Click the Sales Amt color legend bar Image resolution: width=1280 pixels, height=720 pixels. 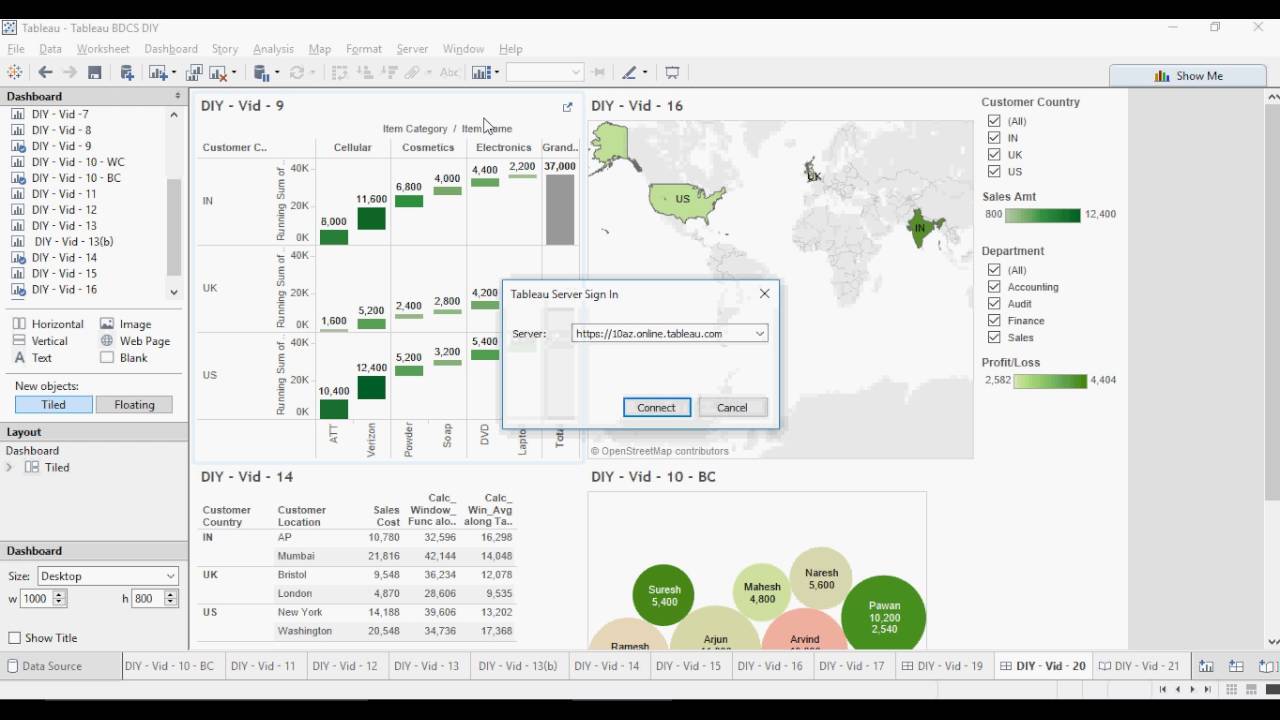1043,215
